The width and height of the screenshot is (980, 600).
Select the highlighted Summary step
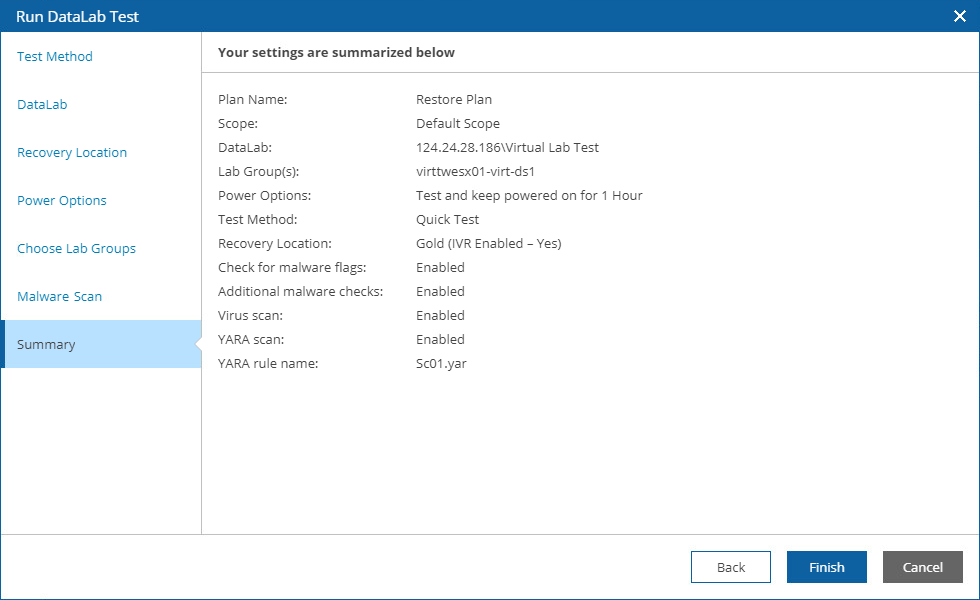[x=46, y=345]
